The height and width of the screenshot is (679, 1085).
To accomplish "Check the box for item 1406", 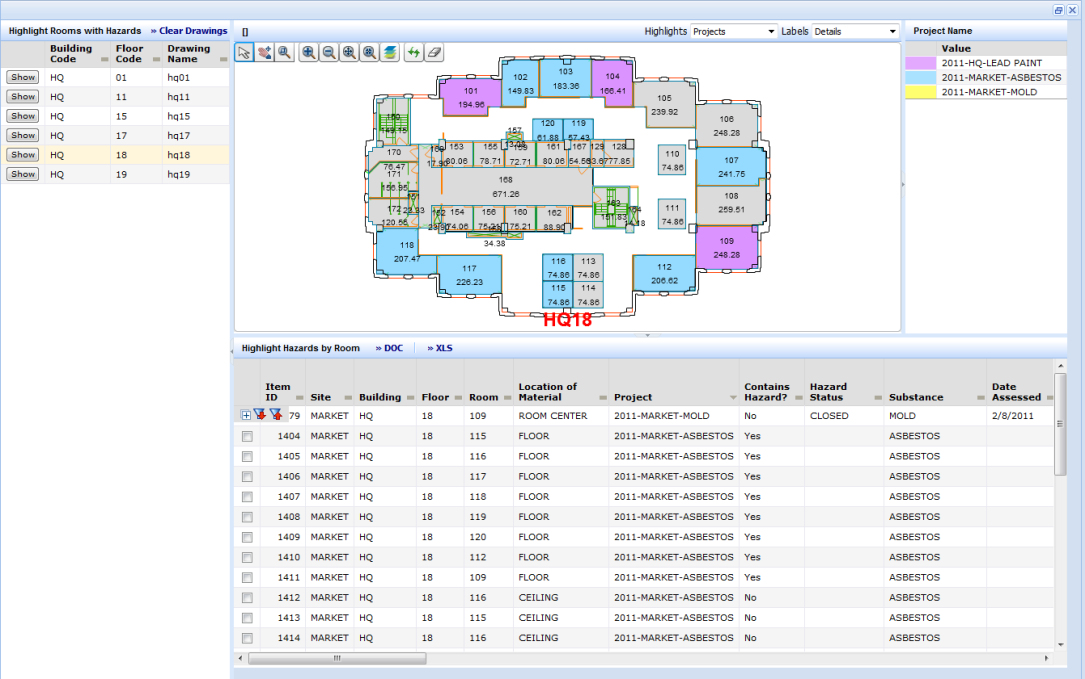I will coord(247,477).
